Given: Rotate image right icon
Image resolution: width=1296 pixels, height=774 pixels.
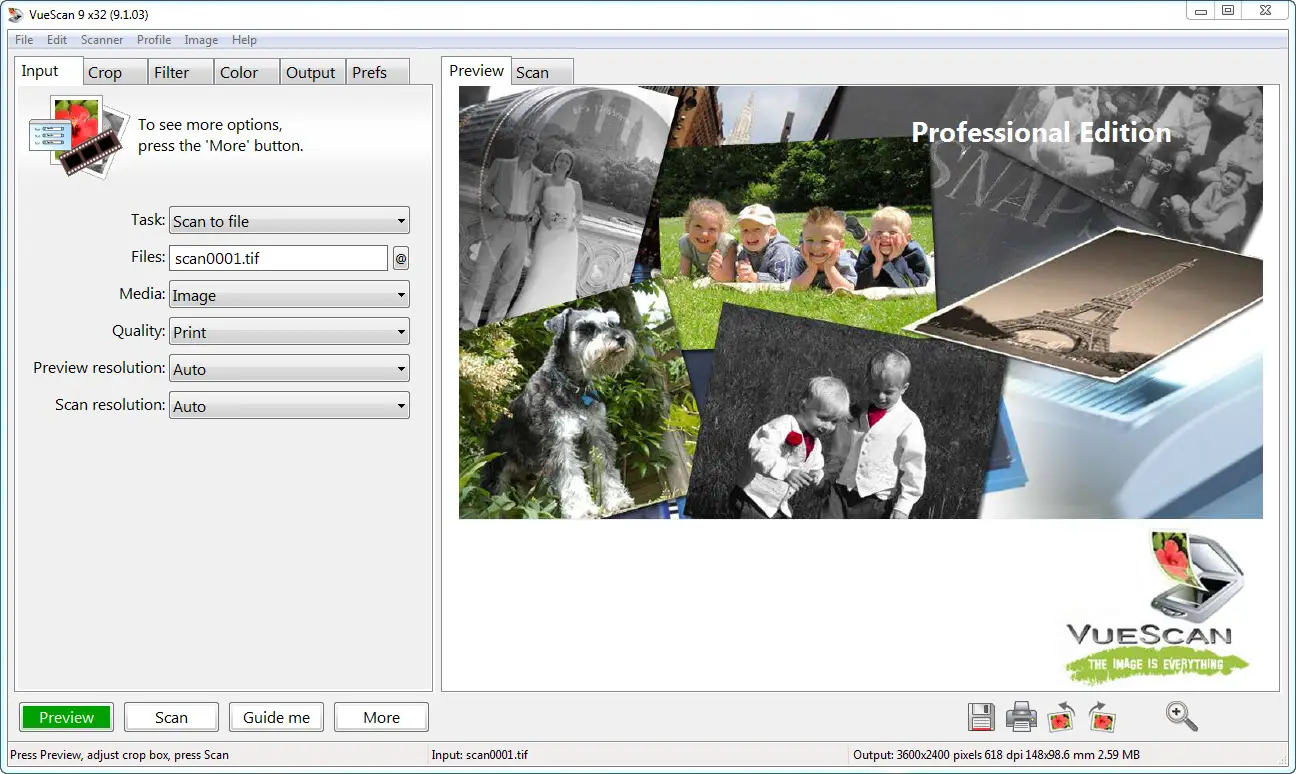Looking at the screenshot, I should (x=1102, y=716).
